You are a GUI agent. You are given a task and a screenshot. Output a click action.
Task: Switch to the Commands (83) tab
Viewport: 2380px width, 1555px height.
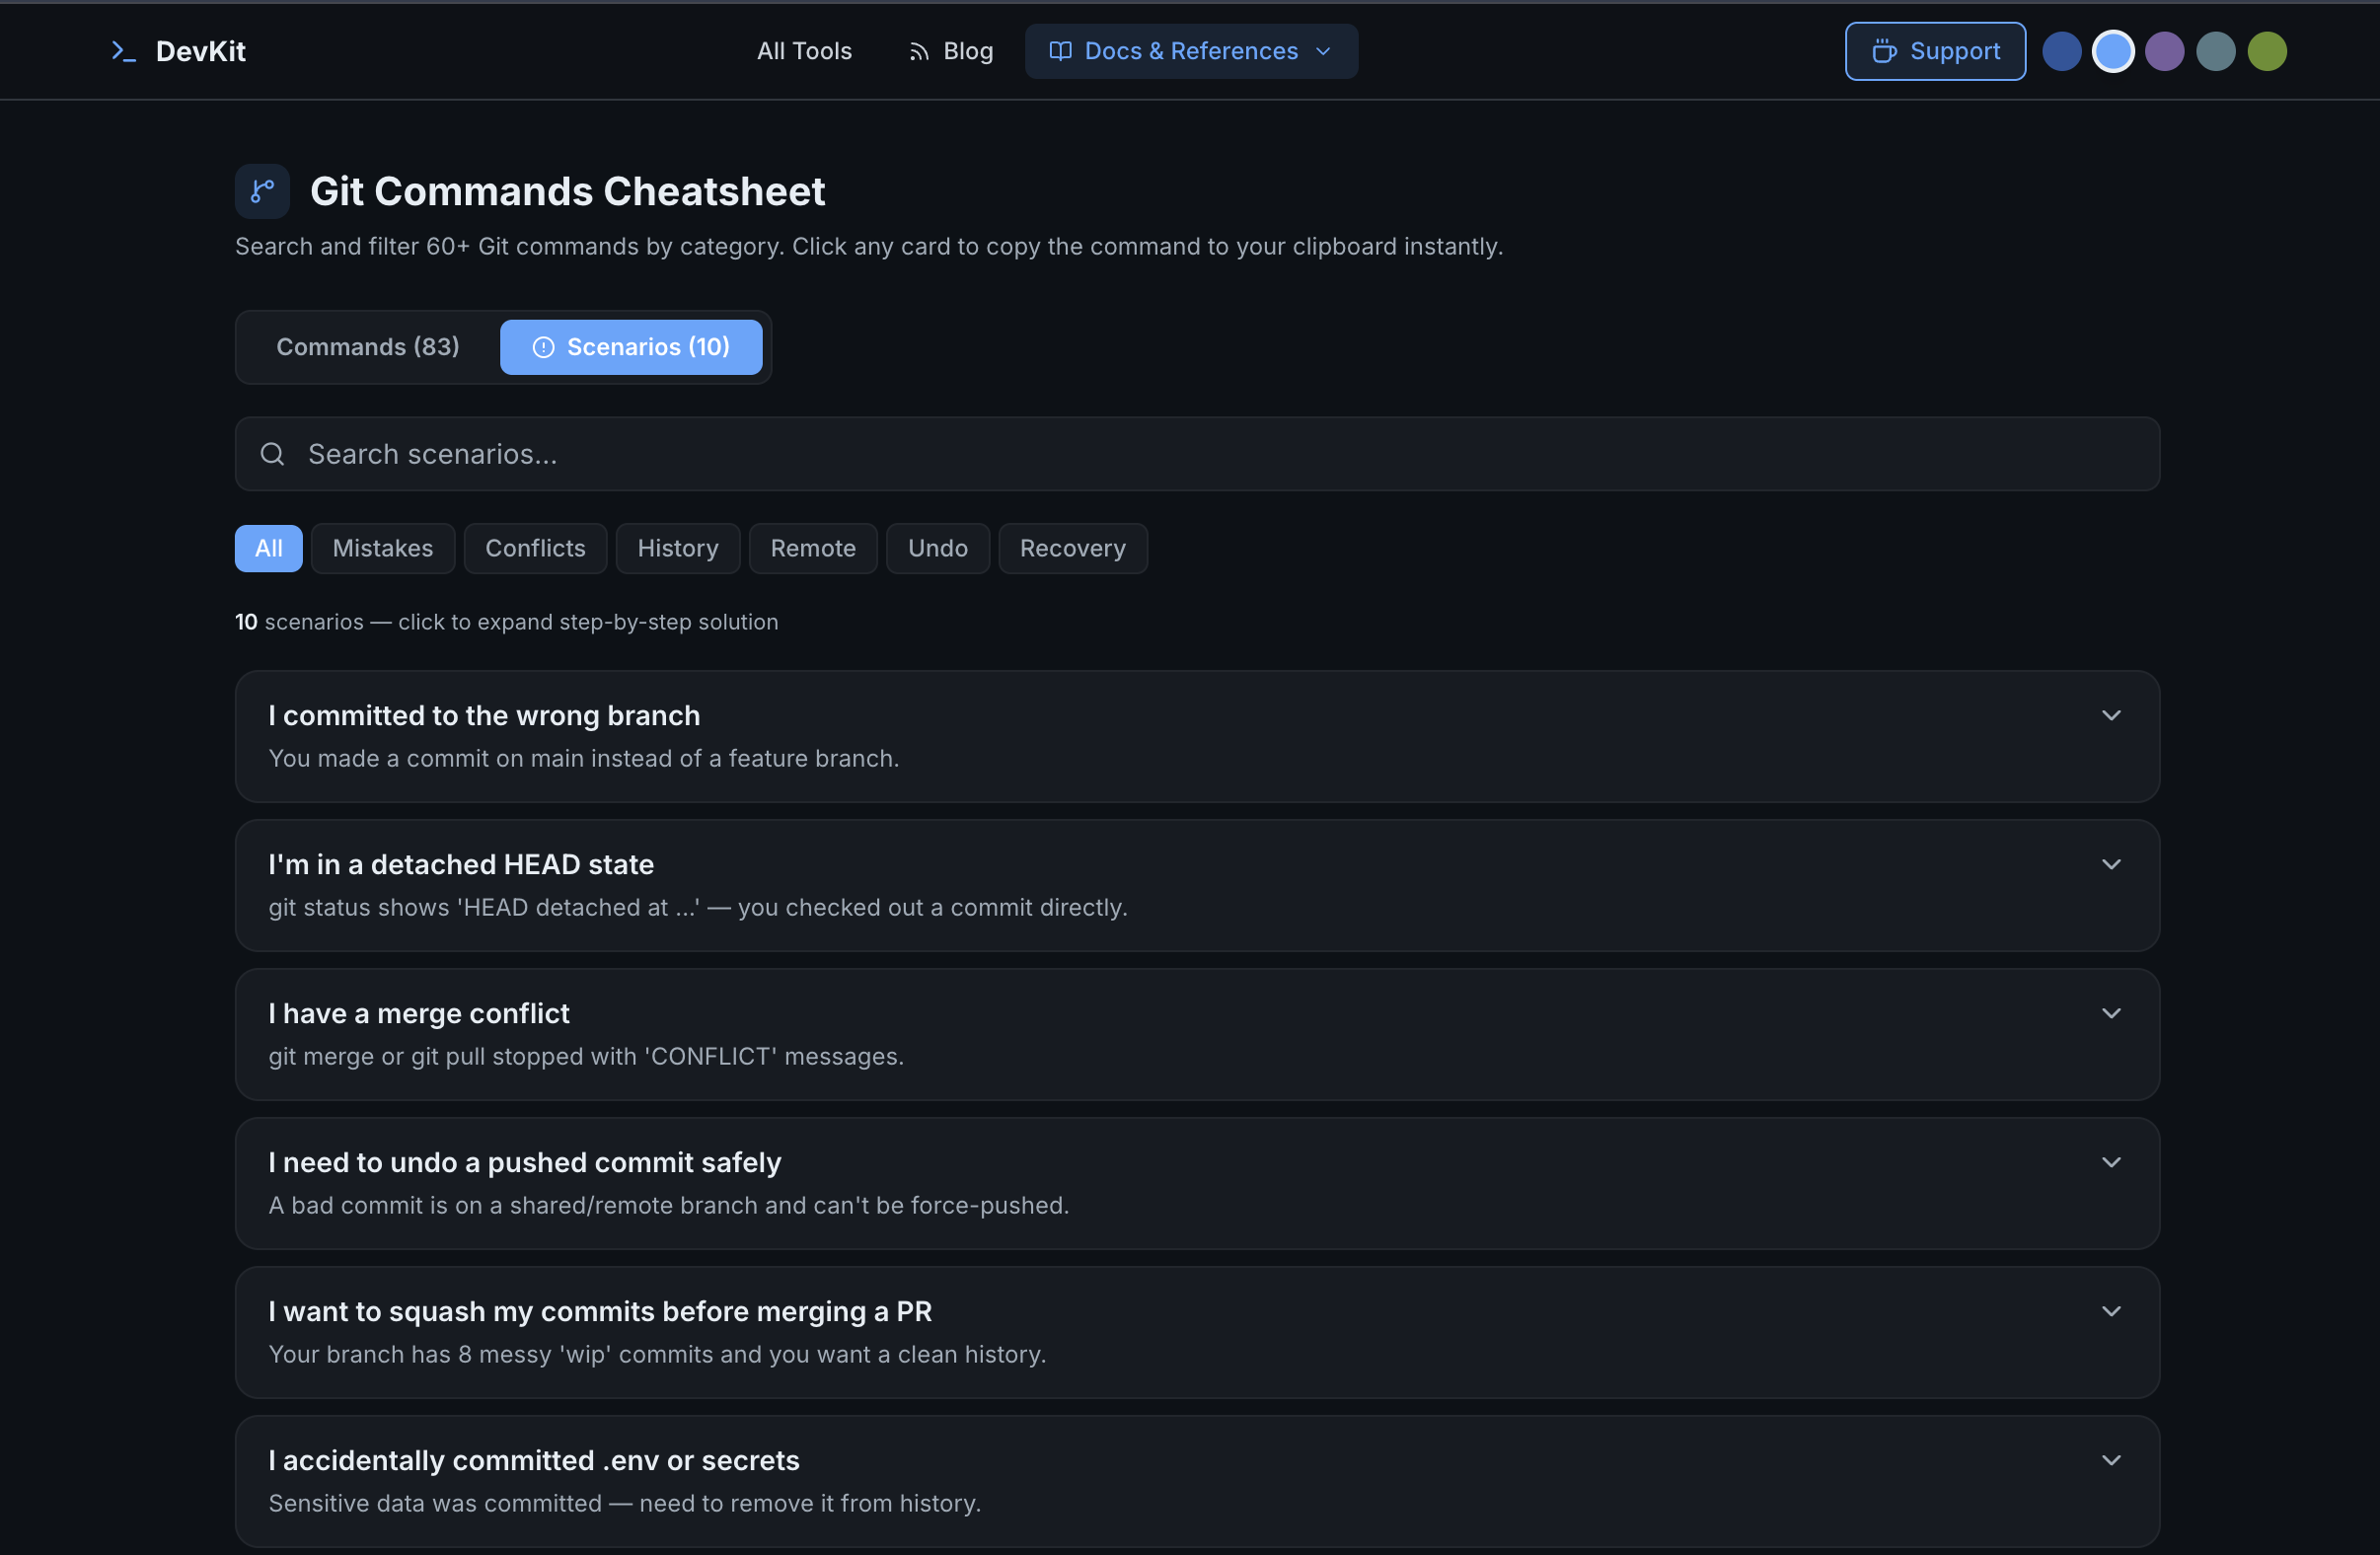(367, 347)
